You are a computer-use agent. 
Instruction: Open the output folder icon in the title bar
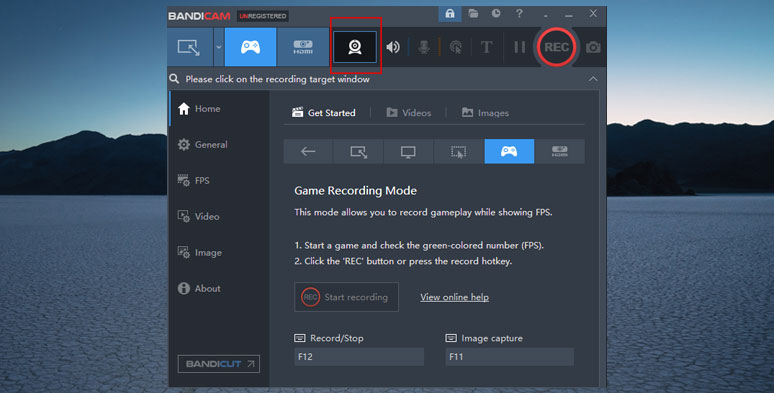[473, 13]
